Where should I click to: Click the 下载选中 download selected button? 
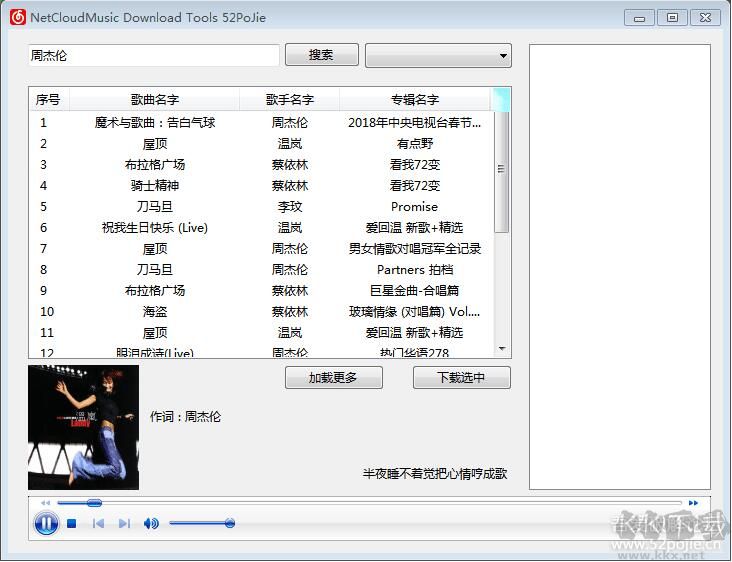(461, 378)
